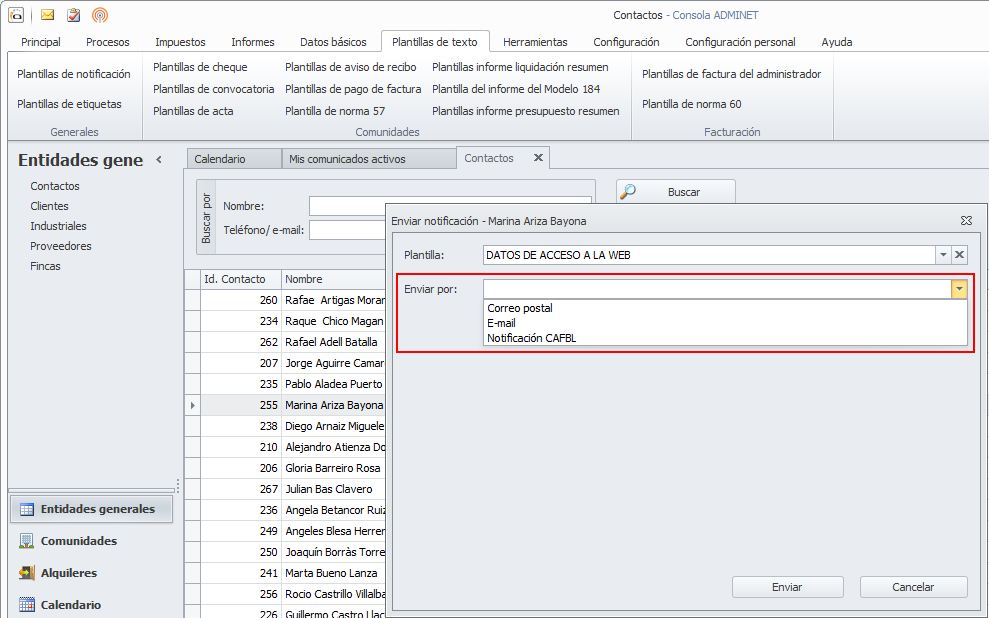989x618 pixels.
Task: Collapse the Entidades generales side panel
Action: pyautogui.click(x=159, y=160)
